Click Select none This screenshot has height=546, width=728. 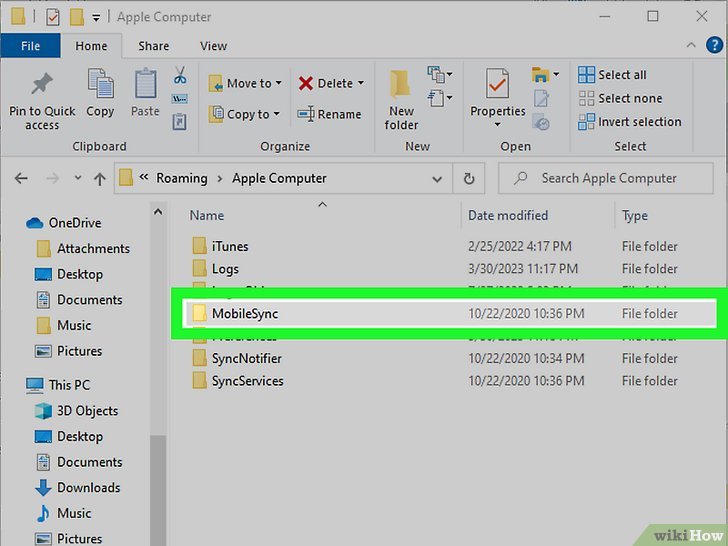[x=620, y=98]
